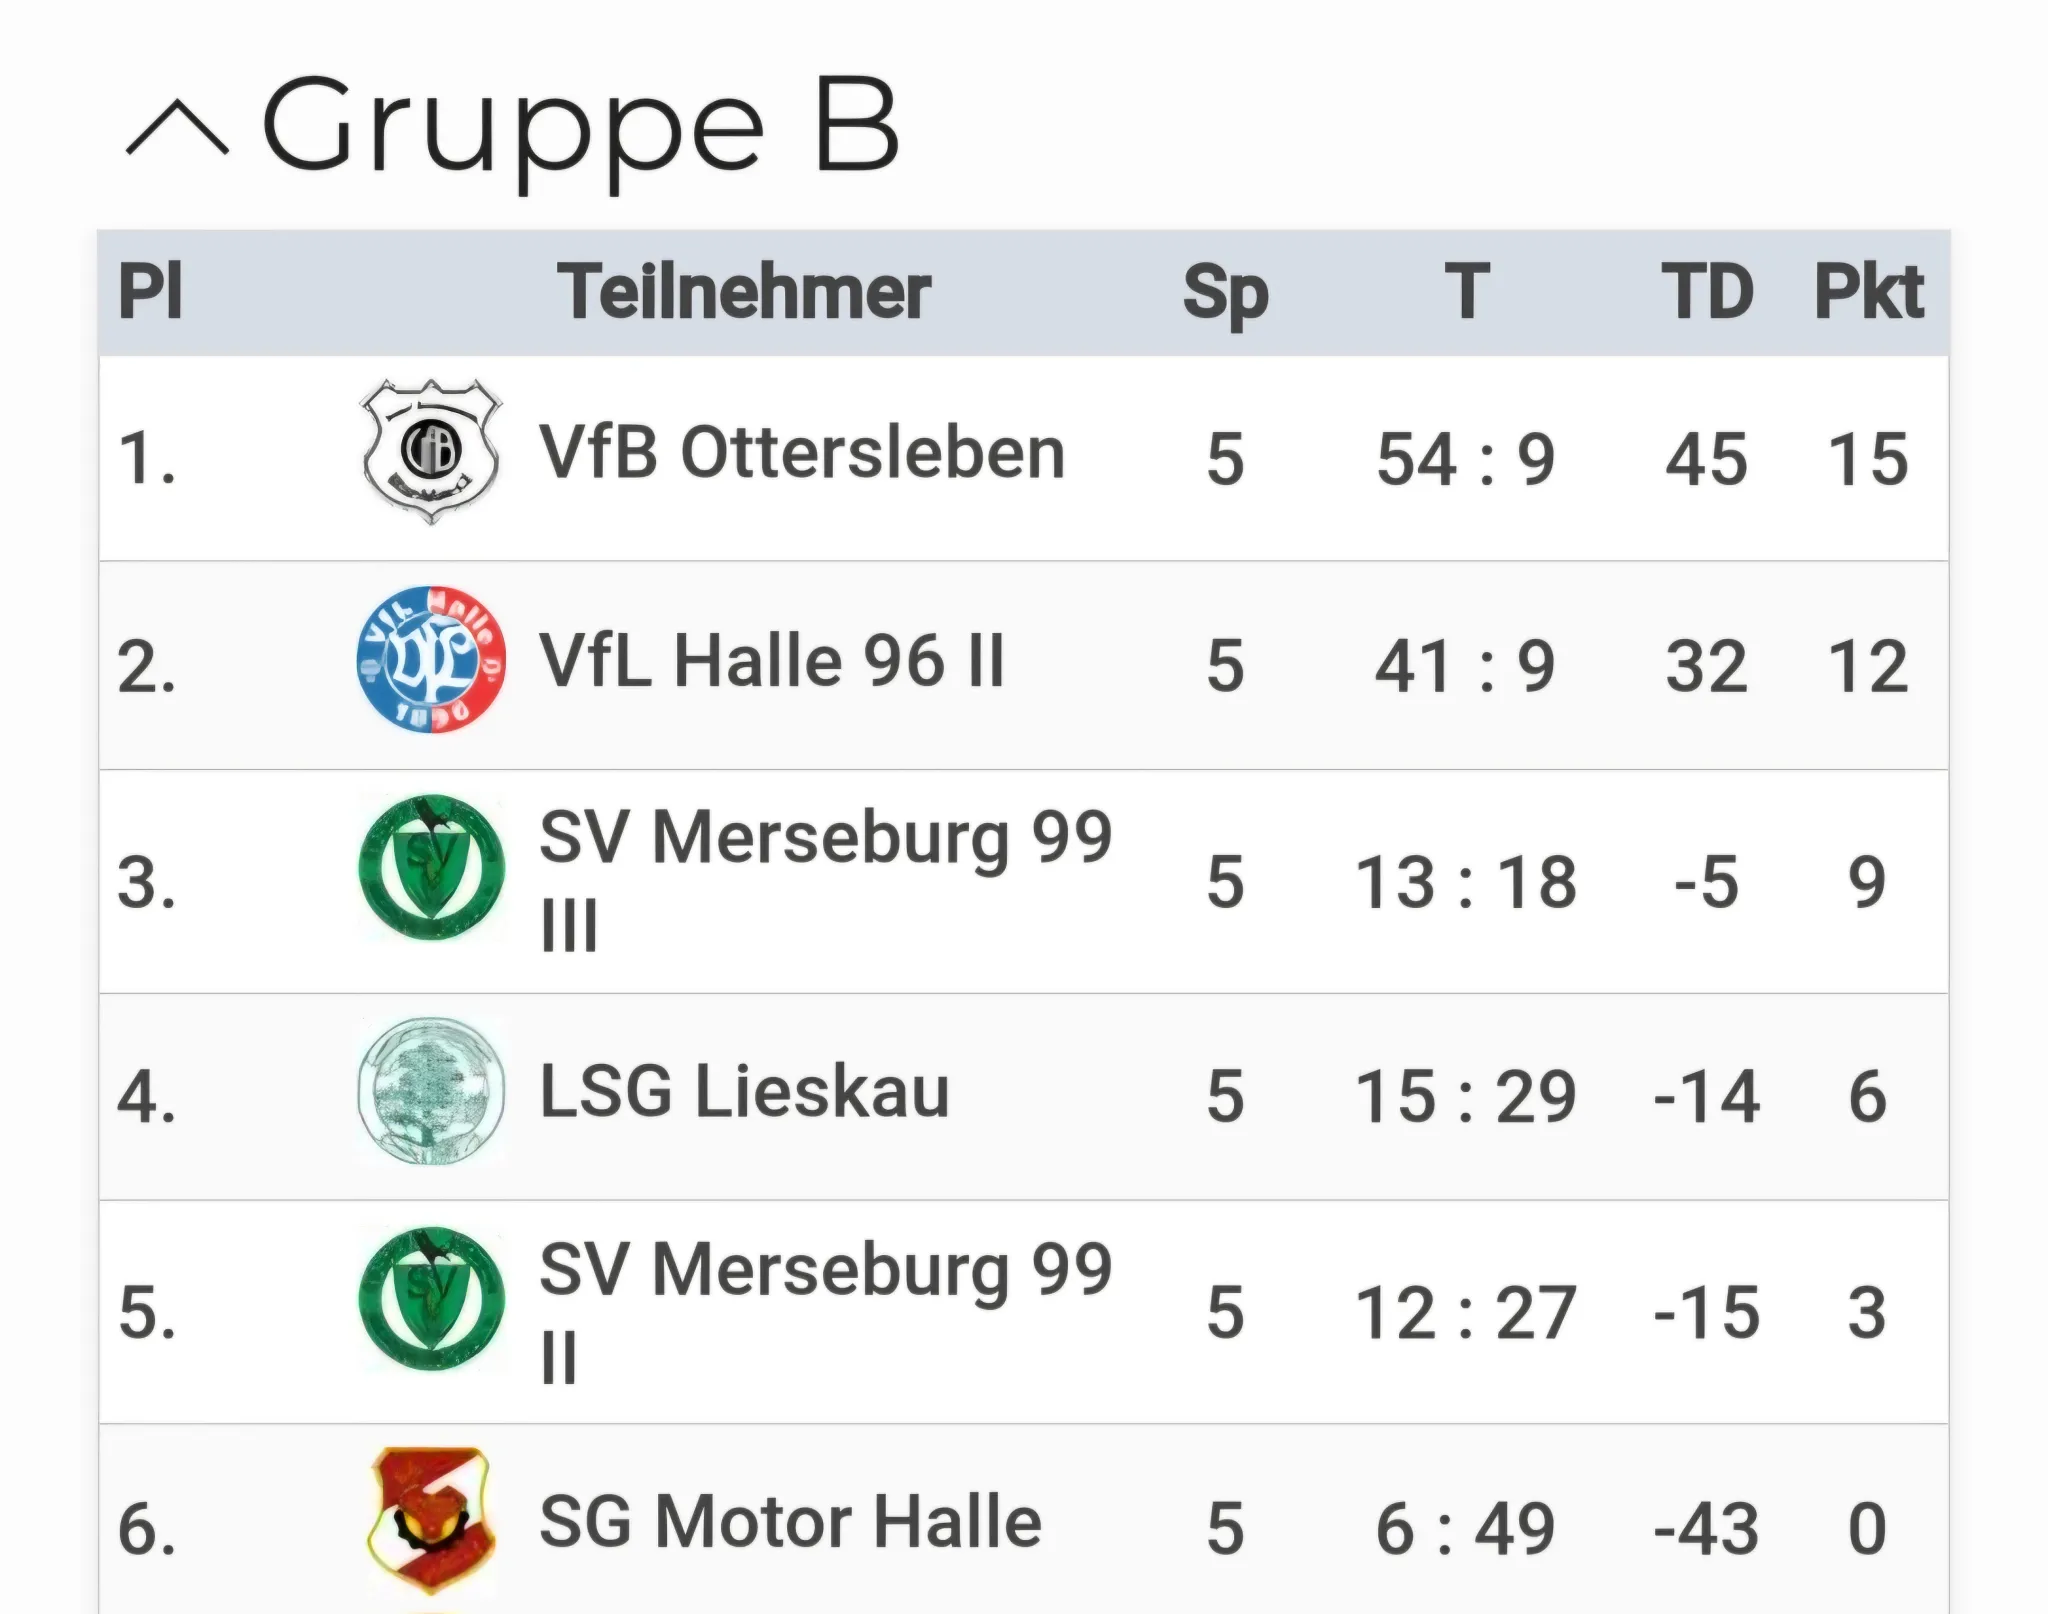This screenshot has height=1614, width=2048.
Task: Open the VfB Ottersleben team link
Action: pos(802,453)
